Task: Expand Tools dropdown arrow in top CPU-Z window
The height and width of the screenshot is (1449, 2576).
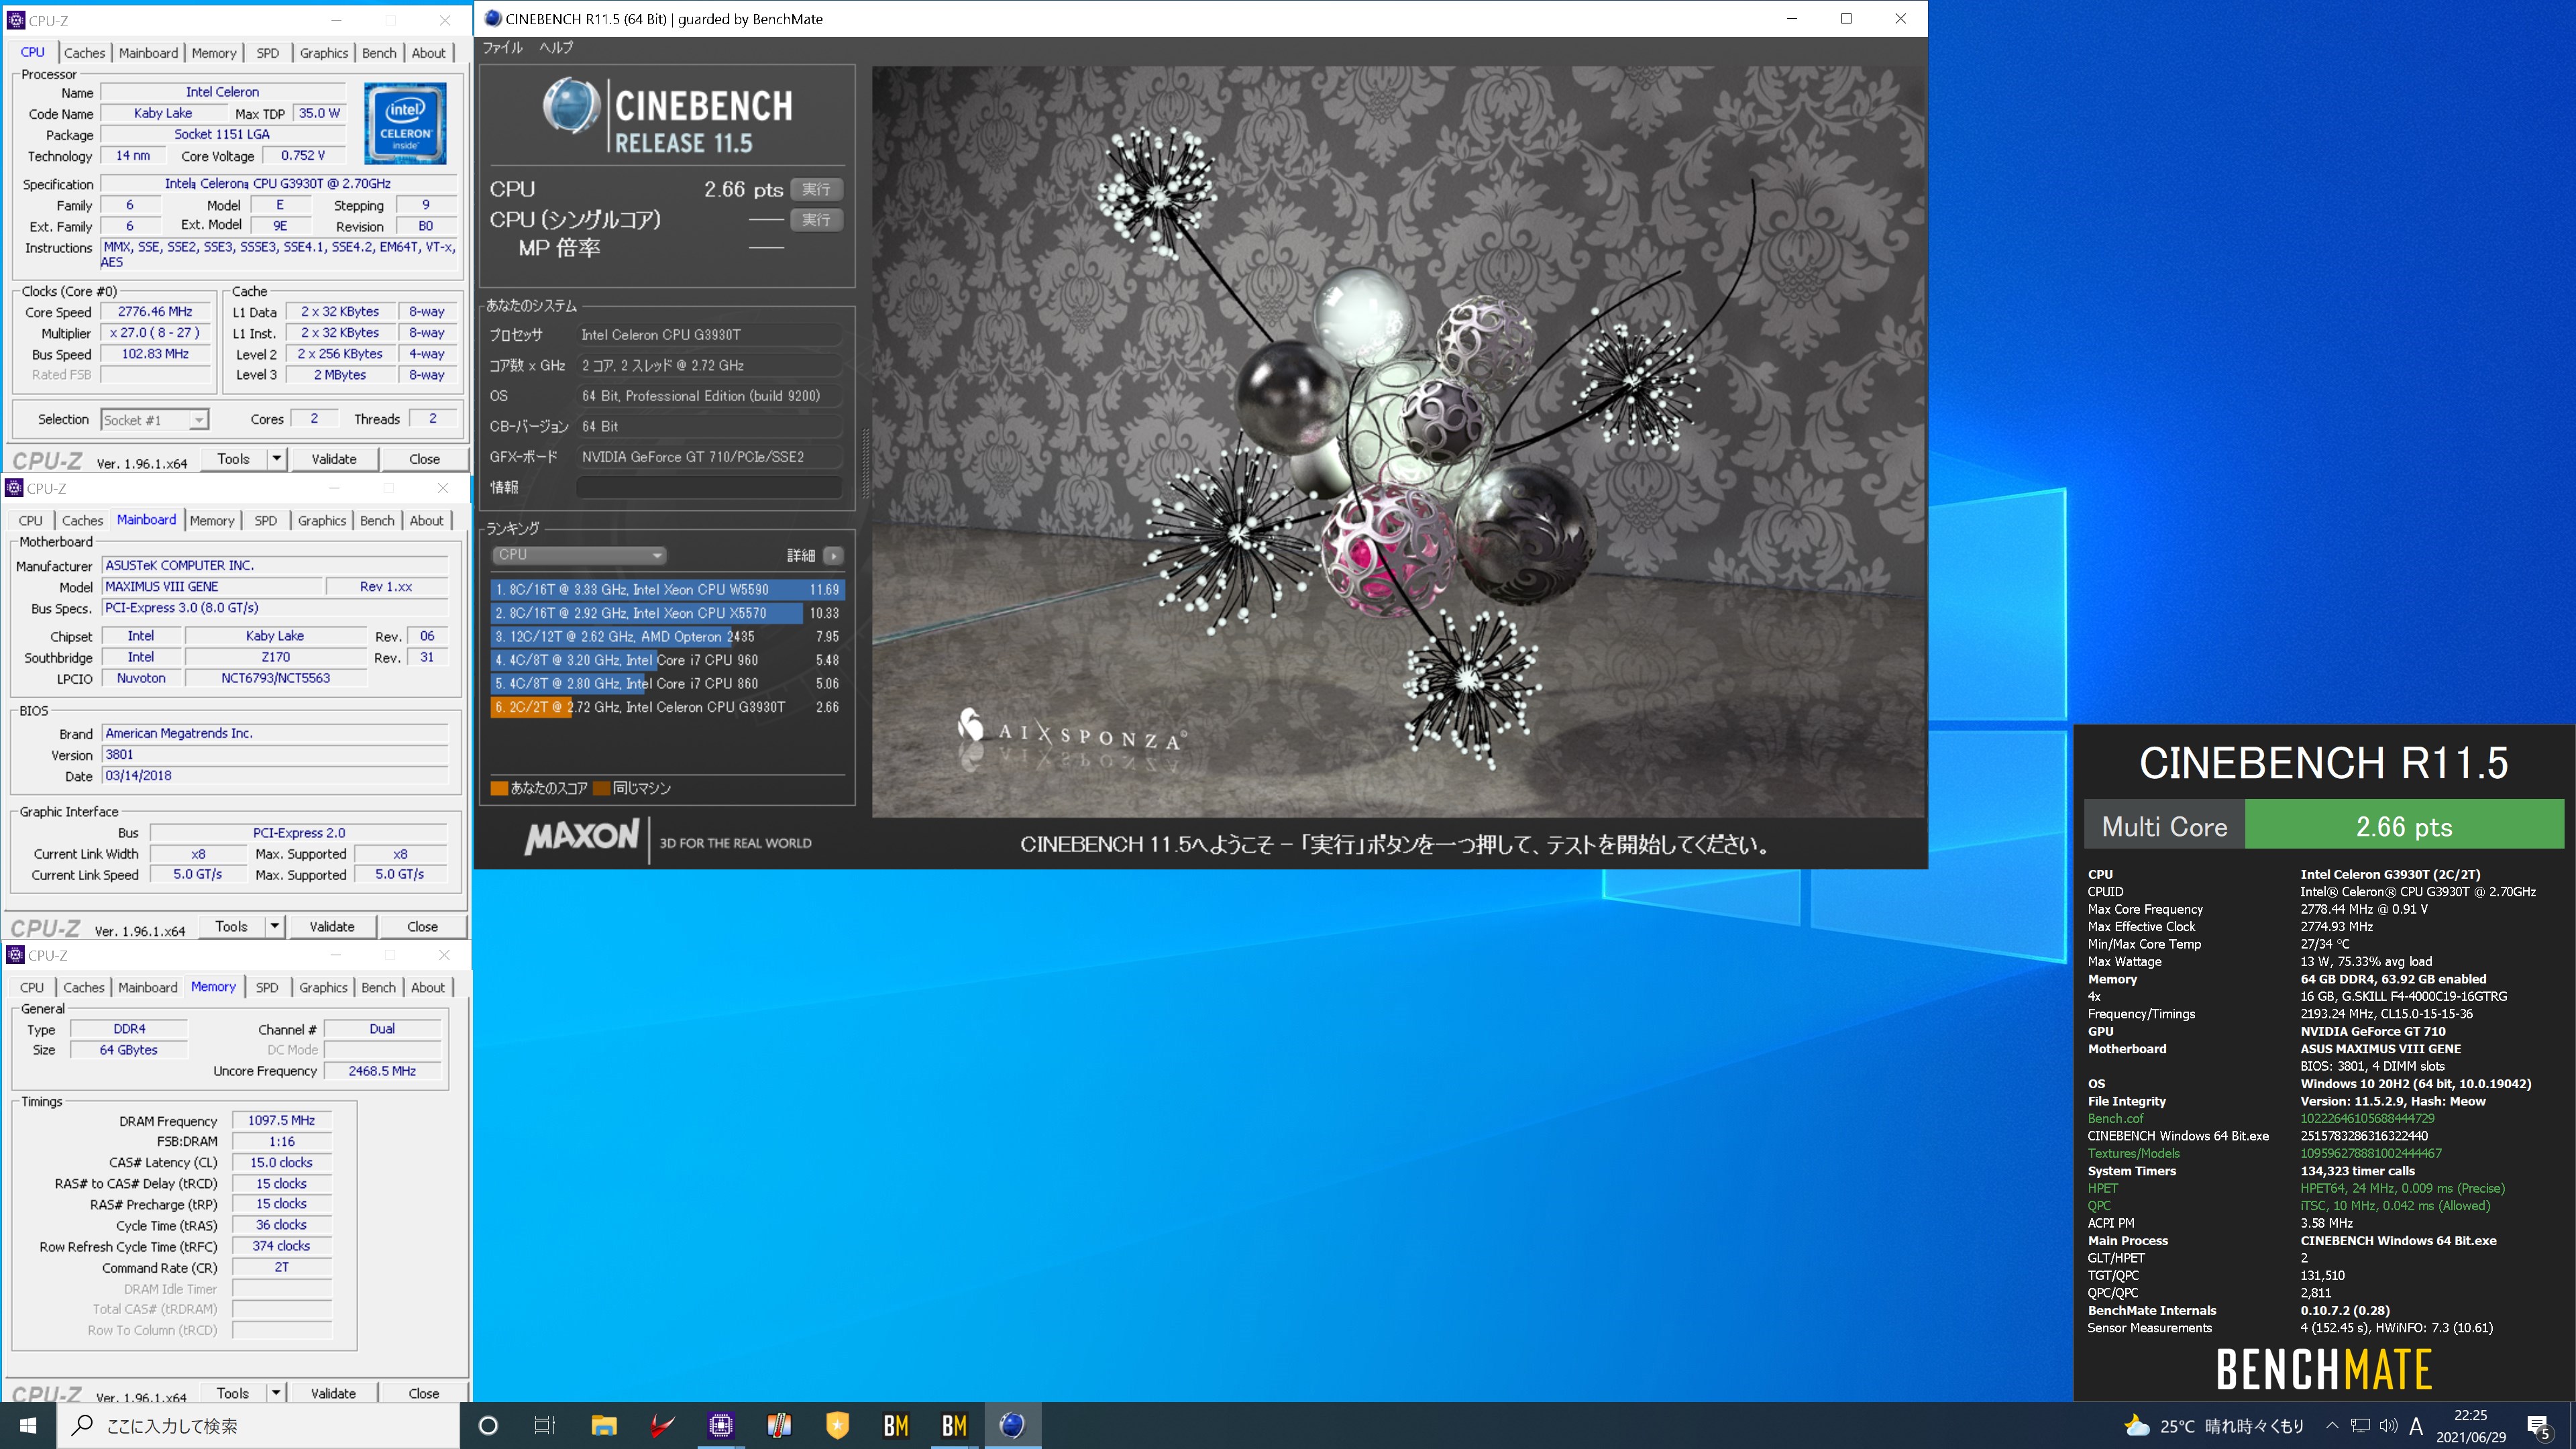Action: tap(277, 459)
